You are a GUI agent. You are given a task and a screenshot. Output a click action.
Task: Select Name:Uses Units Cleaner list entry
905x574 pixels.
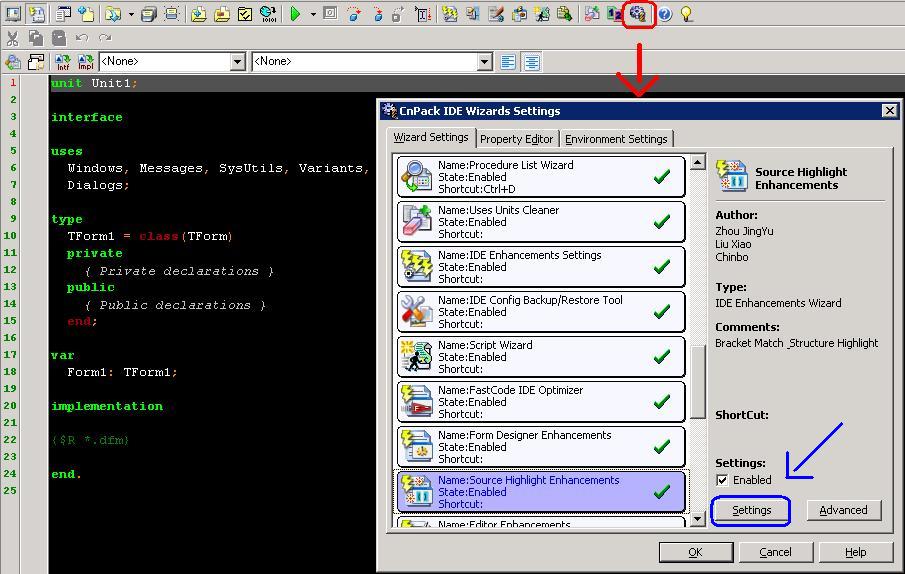tap(541, 222)
